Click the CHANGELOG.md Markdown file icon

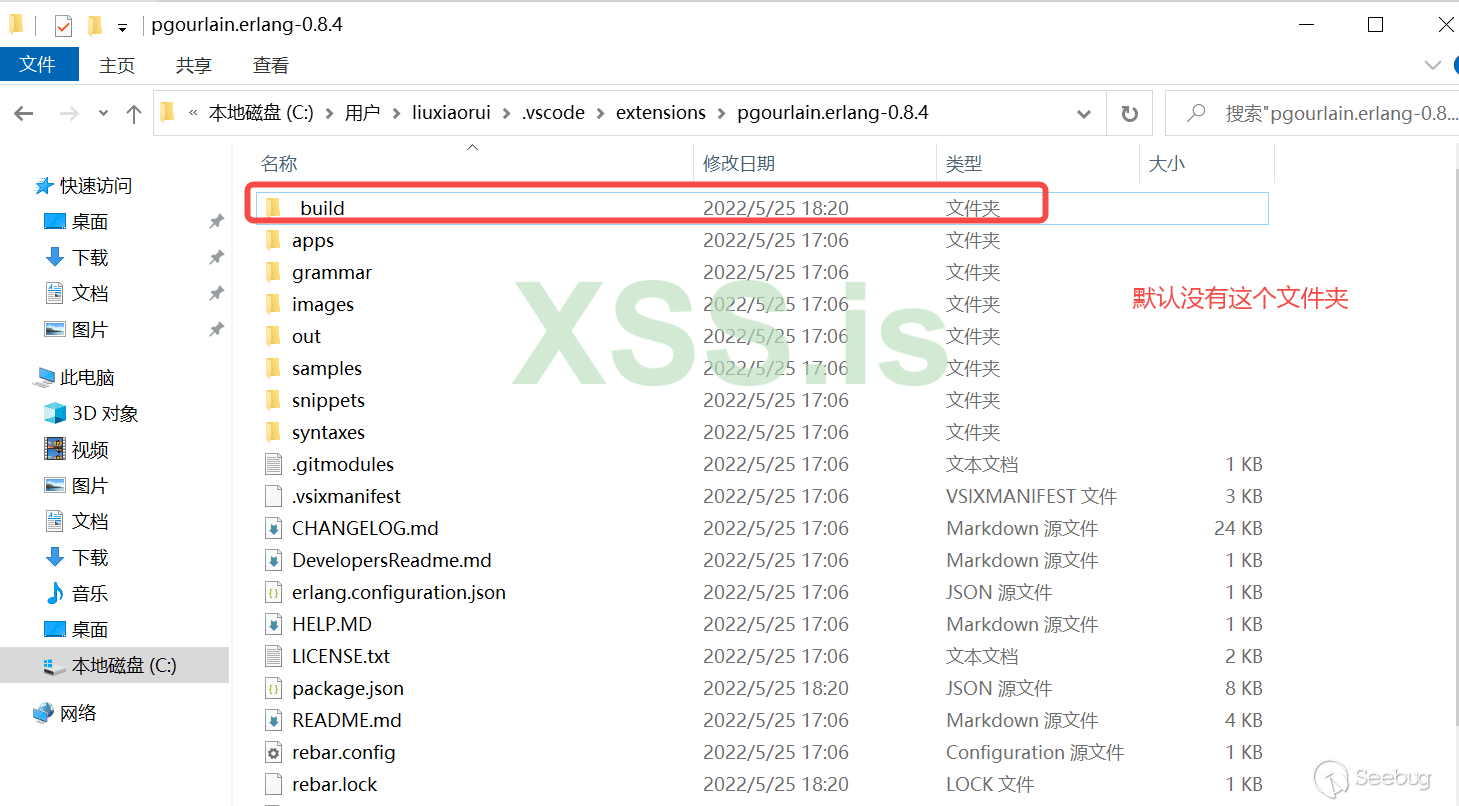[273, 528]
